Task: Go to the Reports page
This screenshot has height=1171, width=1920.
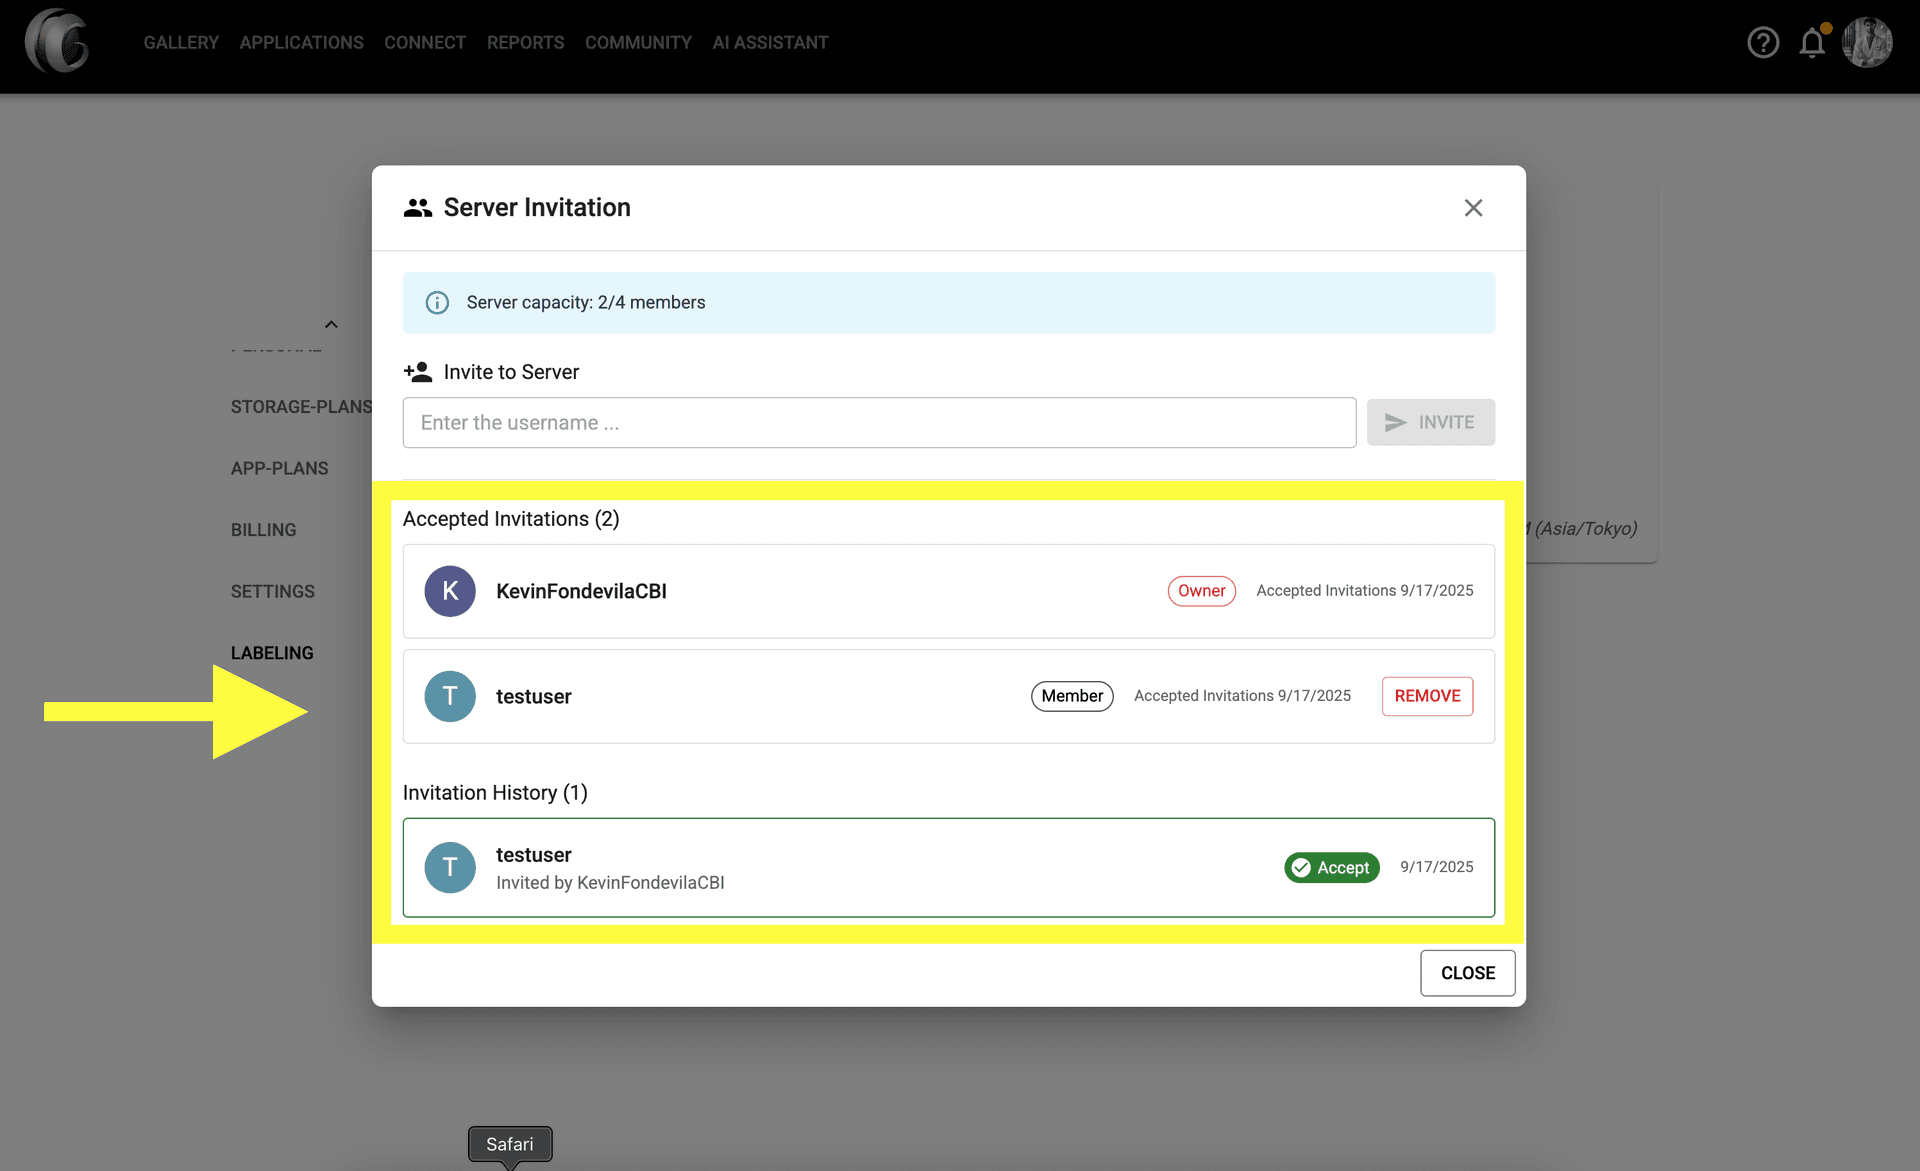Action: point(525,43)
